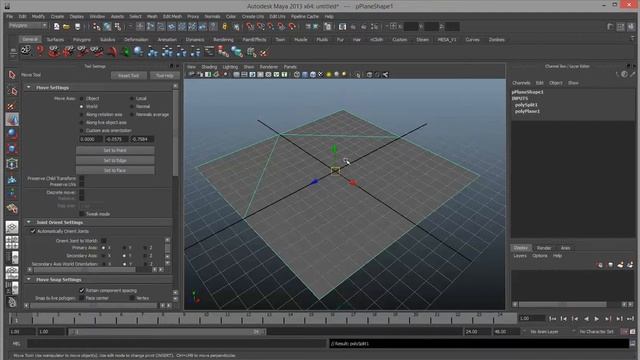The image size is (640, 360).
Task: Click the polySplit1 input node in Channel Box
Action: point(526,105)
